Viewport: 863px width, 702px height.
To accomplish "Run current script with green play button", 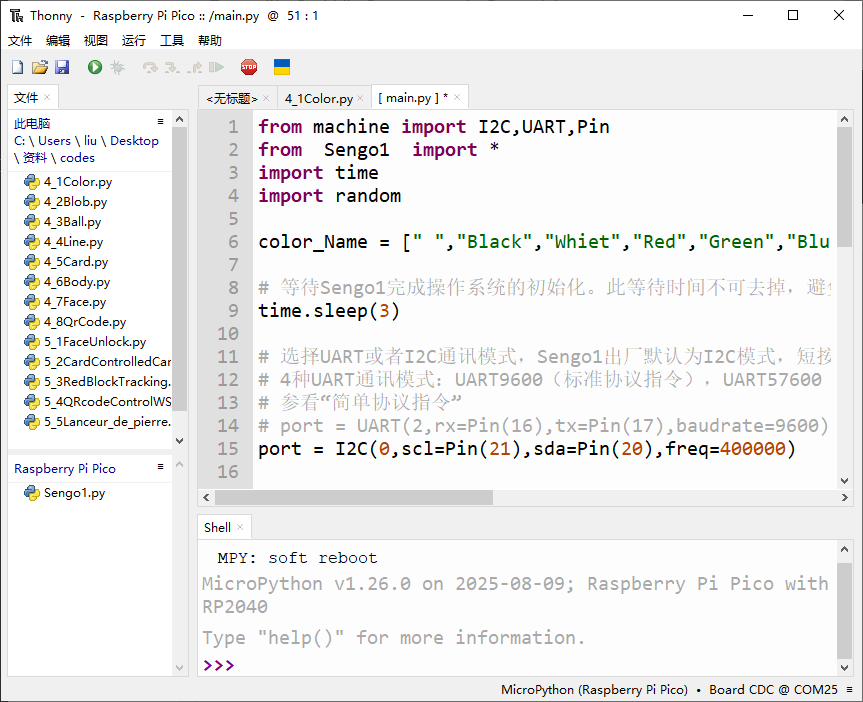I will [x=95, y=67].
